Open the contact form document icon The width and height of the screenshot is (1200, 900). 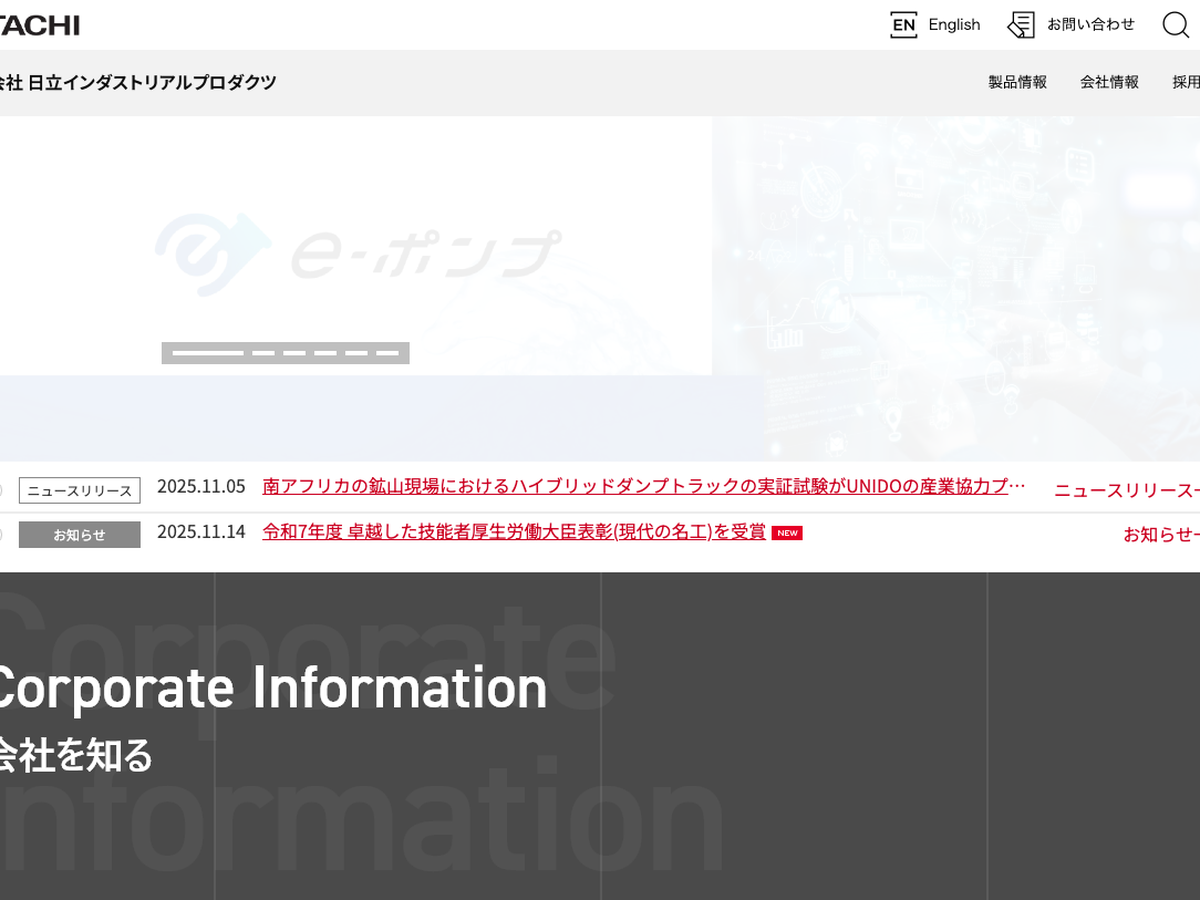(x=1021, y=25)
